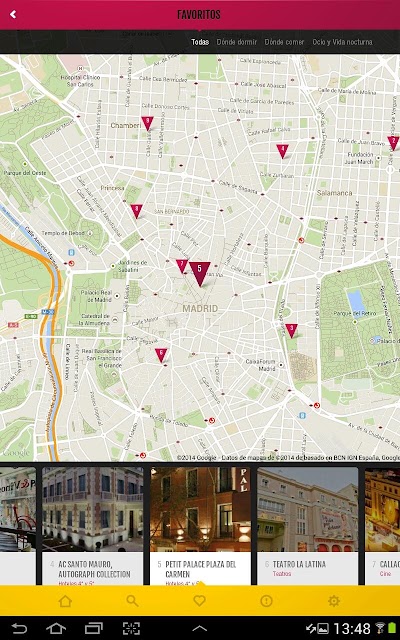Open the search magnifier icon

[x=132, y=601]
